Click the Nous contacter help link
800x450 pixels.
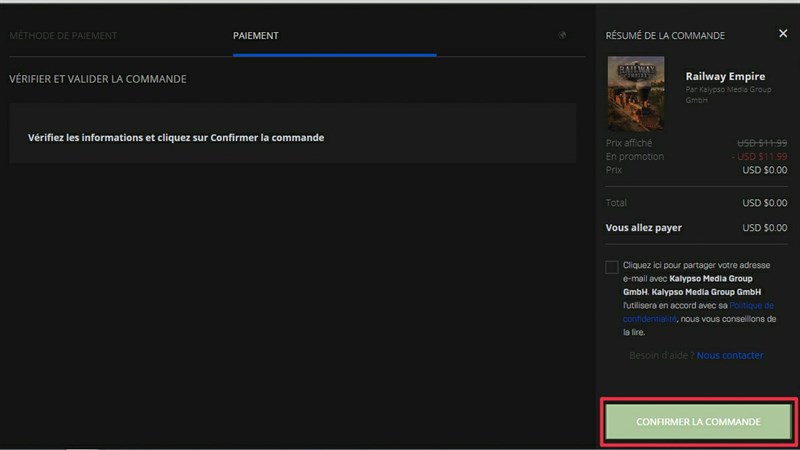coord(730,355)
